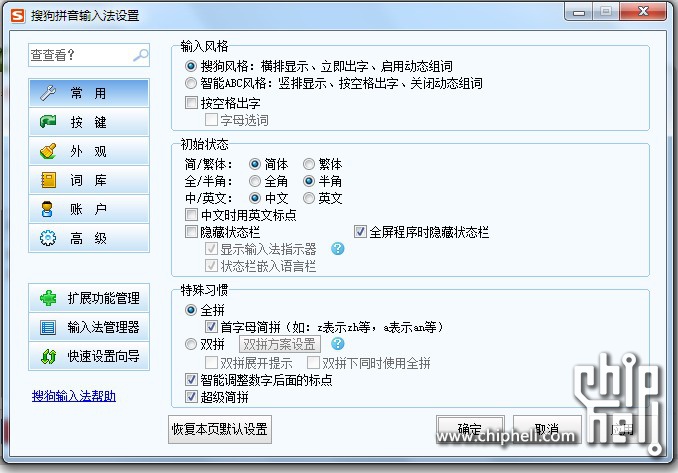Select 全角 radio option
678x473 pixels.
255,181
